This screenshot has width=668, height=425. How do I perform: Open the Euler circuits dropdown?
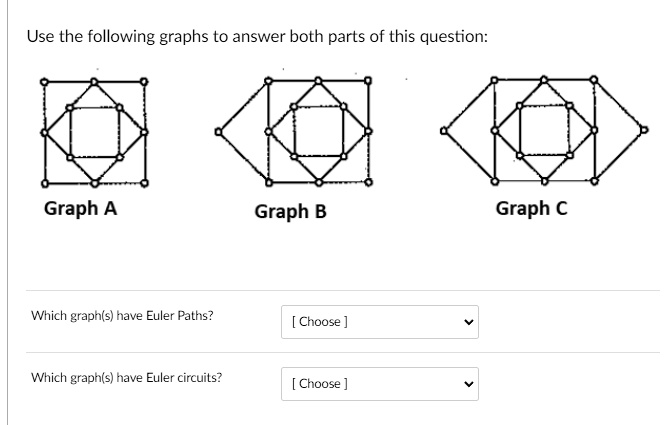380,384
